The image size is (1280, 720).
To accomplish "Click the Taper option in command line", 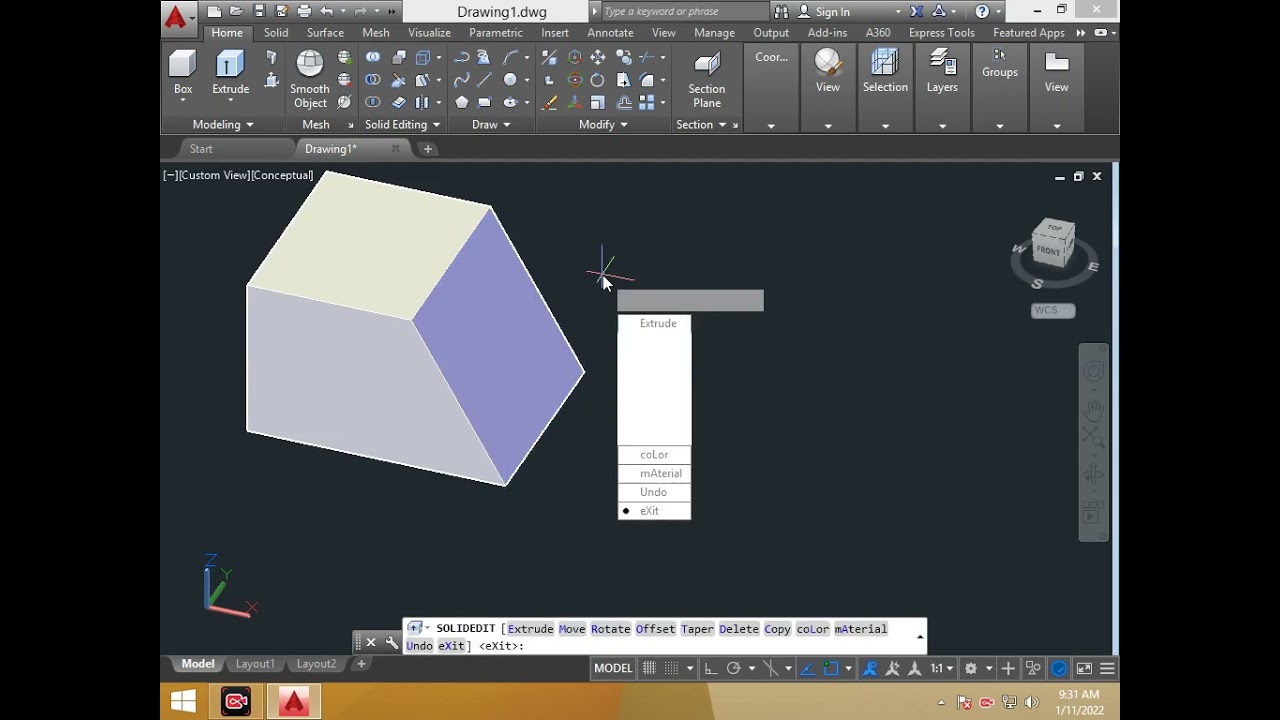I will coord(697,629).
